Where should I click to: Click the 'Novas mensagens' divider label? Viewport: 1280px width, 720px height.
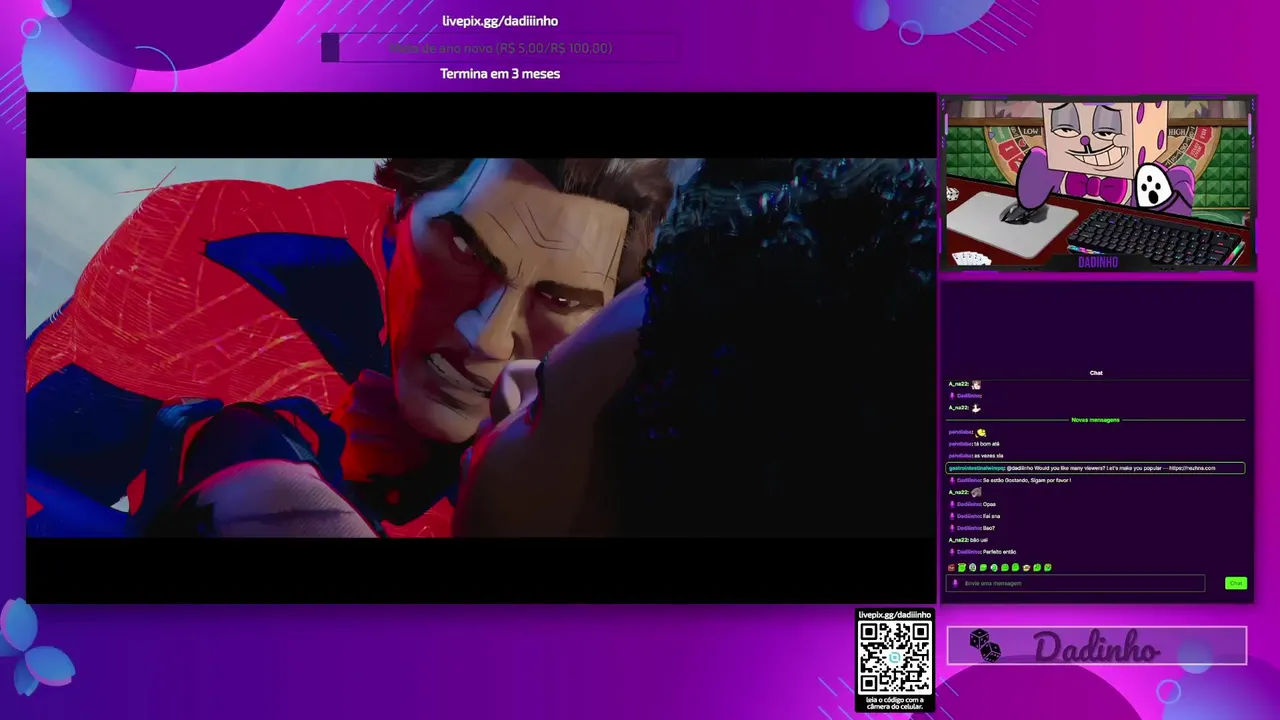1095,420
